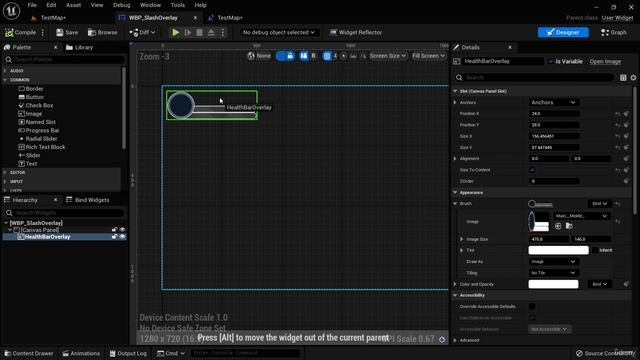The width and height of the screenshot is (640, 360).
Task: Click the frame skip play button
Action: [x=188, y=32]
